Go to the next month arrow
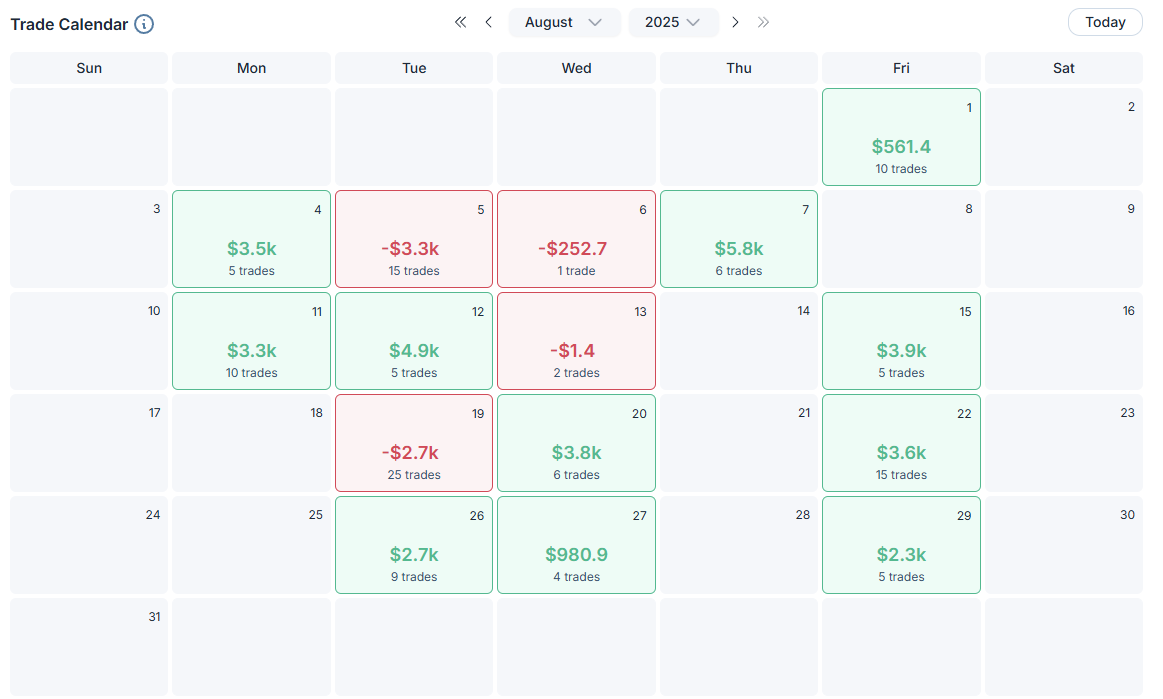The image size is (1163, 699). [735, 22]
